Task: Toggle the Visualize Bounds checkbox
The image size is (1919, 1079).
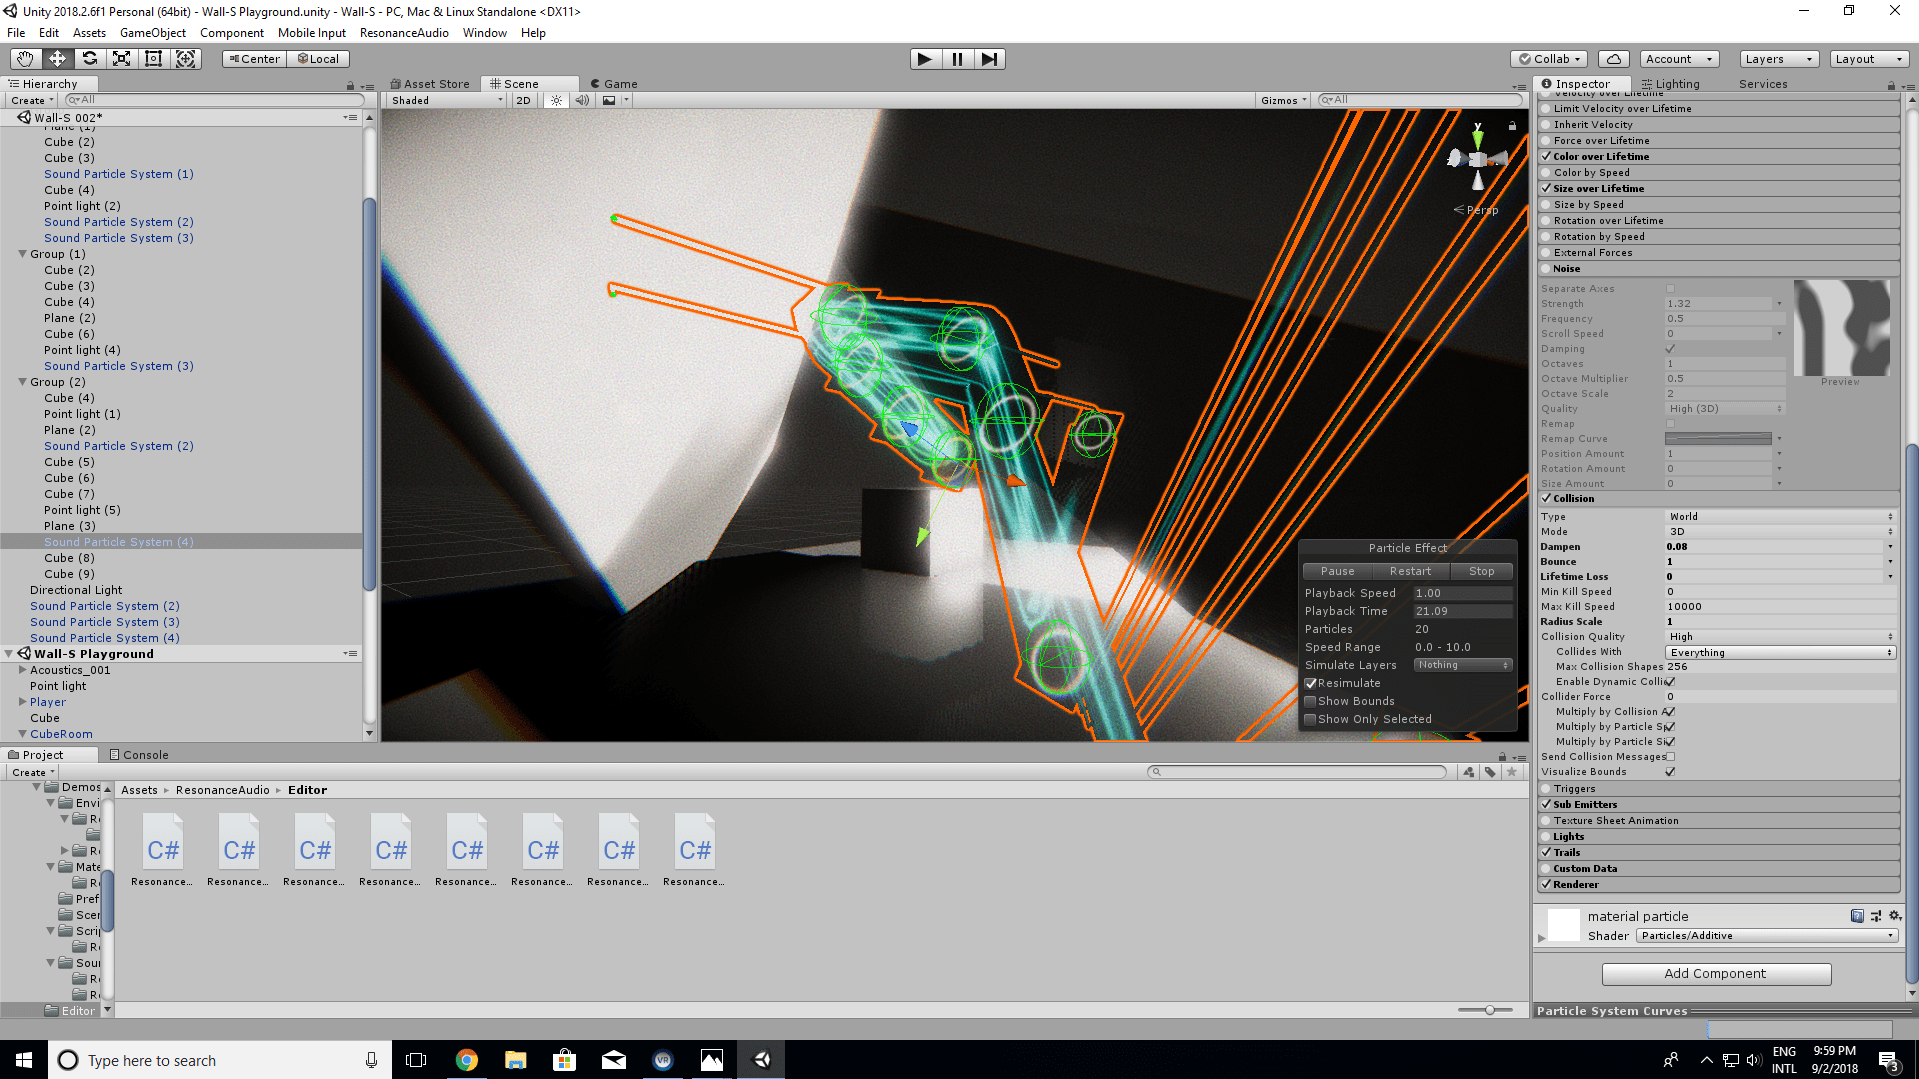Action: click(x=1670, y=772)
